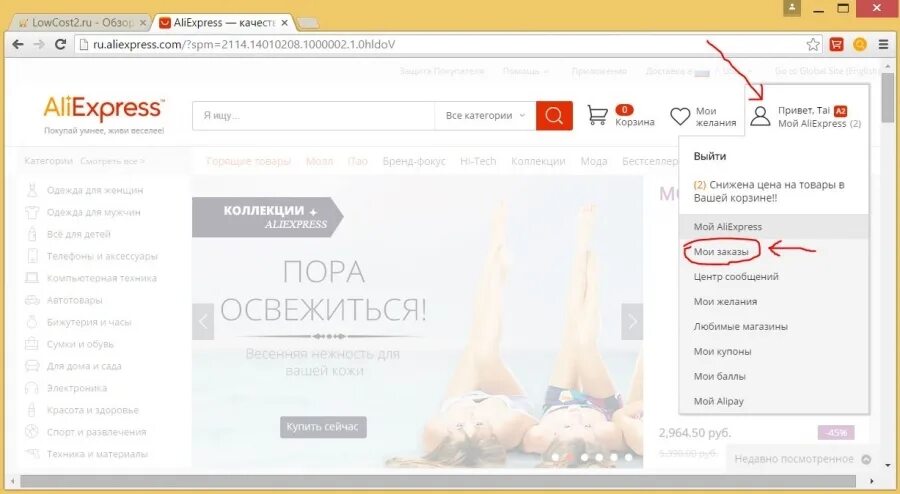Click the A2 badge next to Привет, Tai

pos(840,111)
